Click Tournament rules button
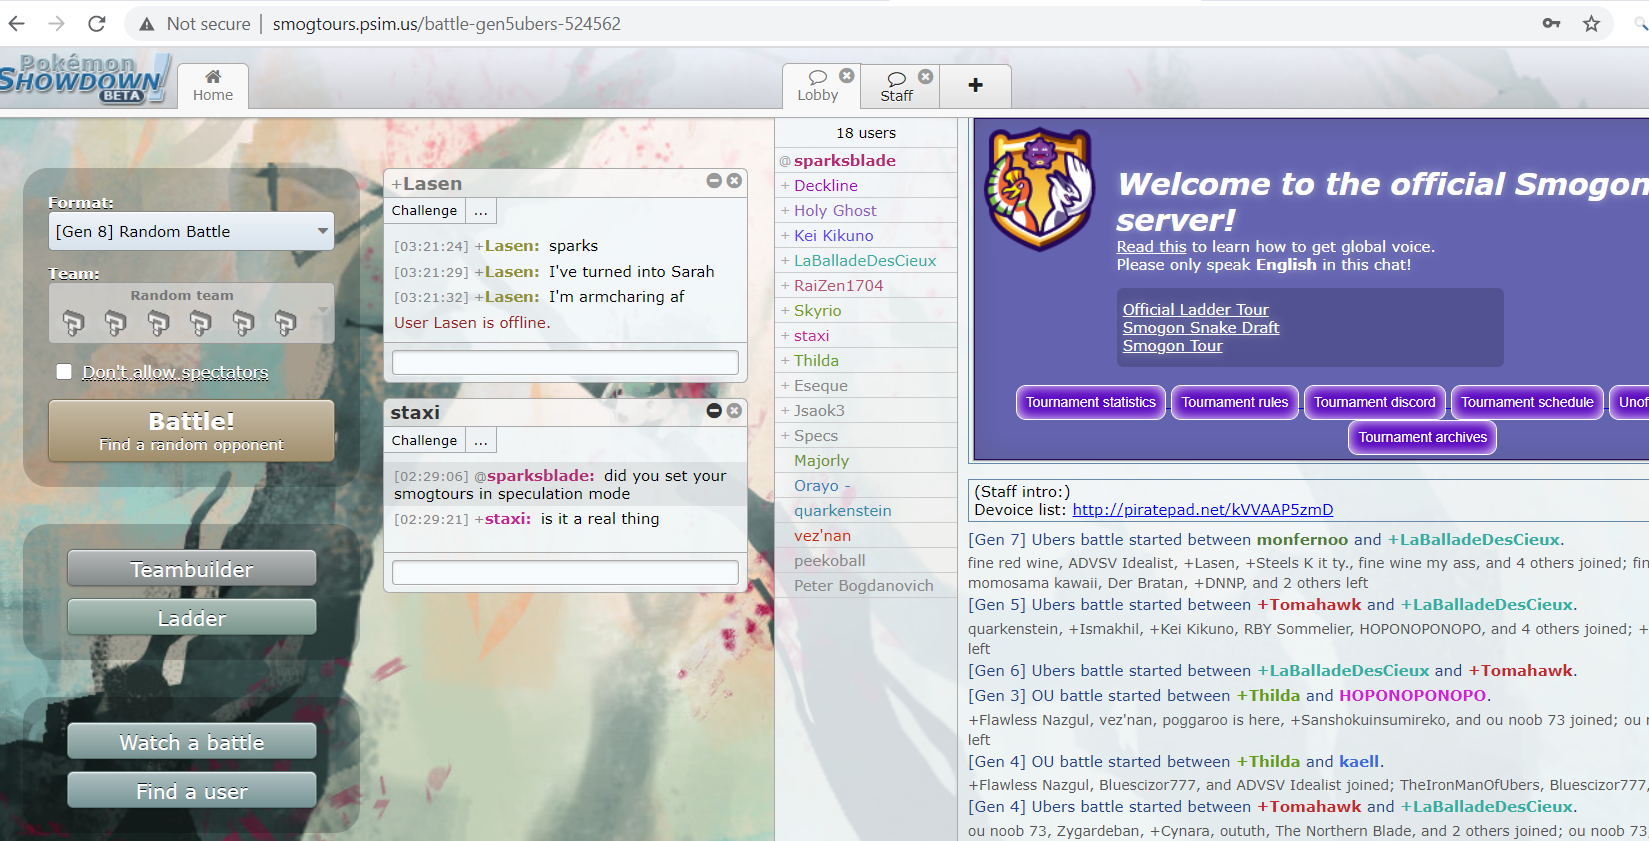This screenshot has height=841, width=1649. coord(1235,402)
